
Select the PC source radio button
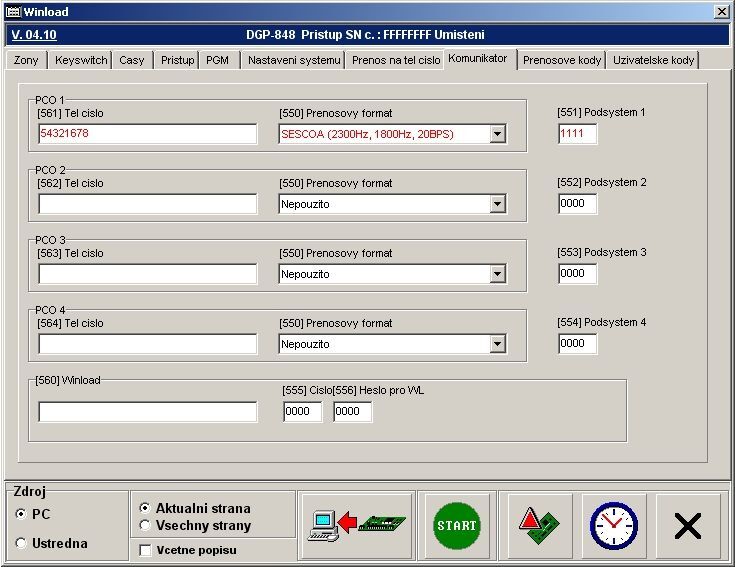(x=22, y=513)
